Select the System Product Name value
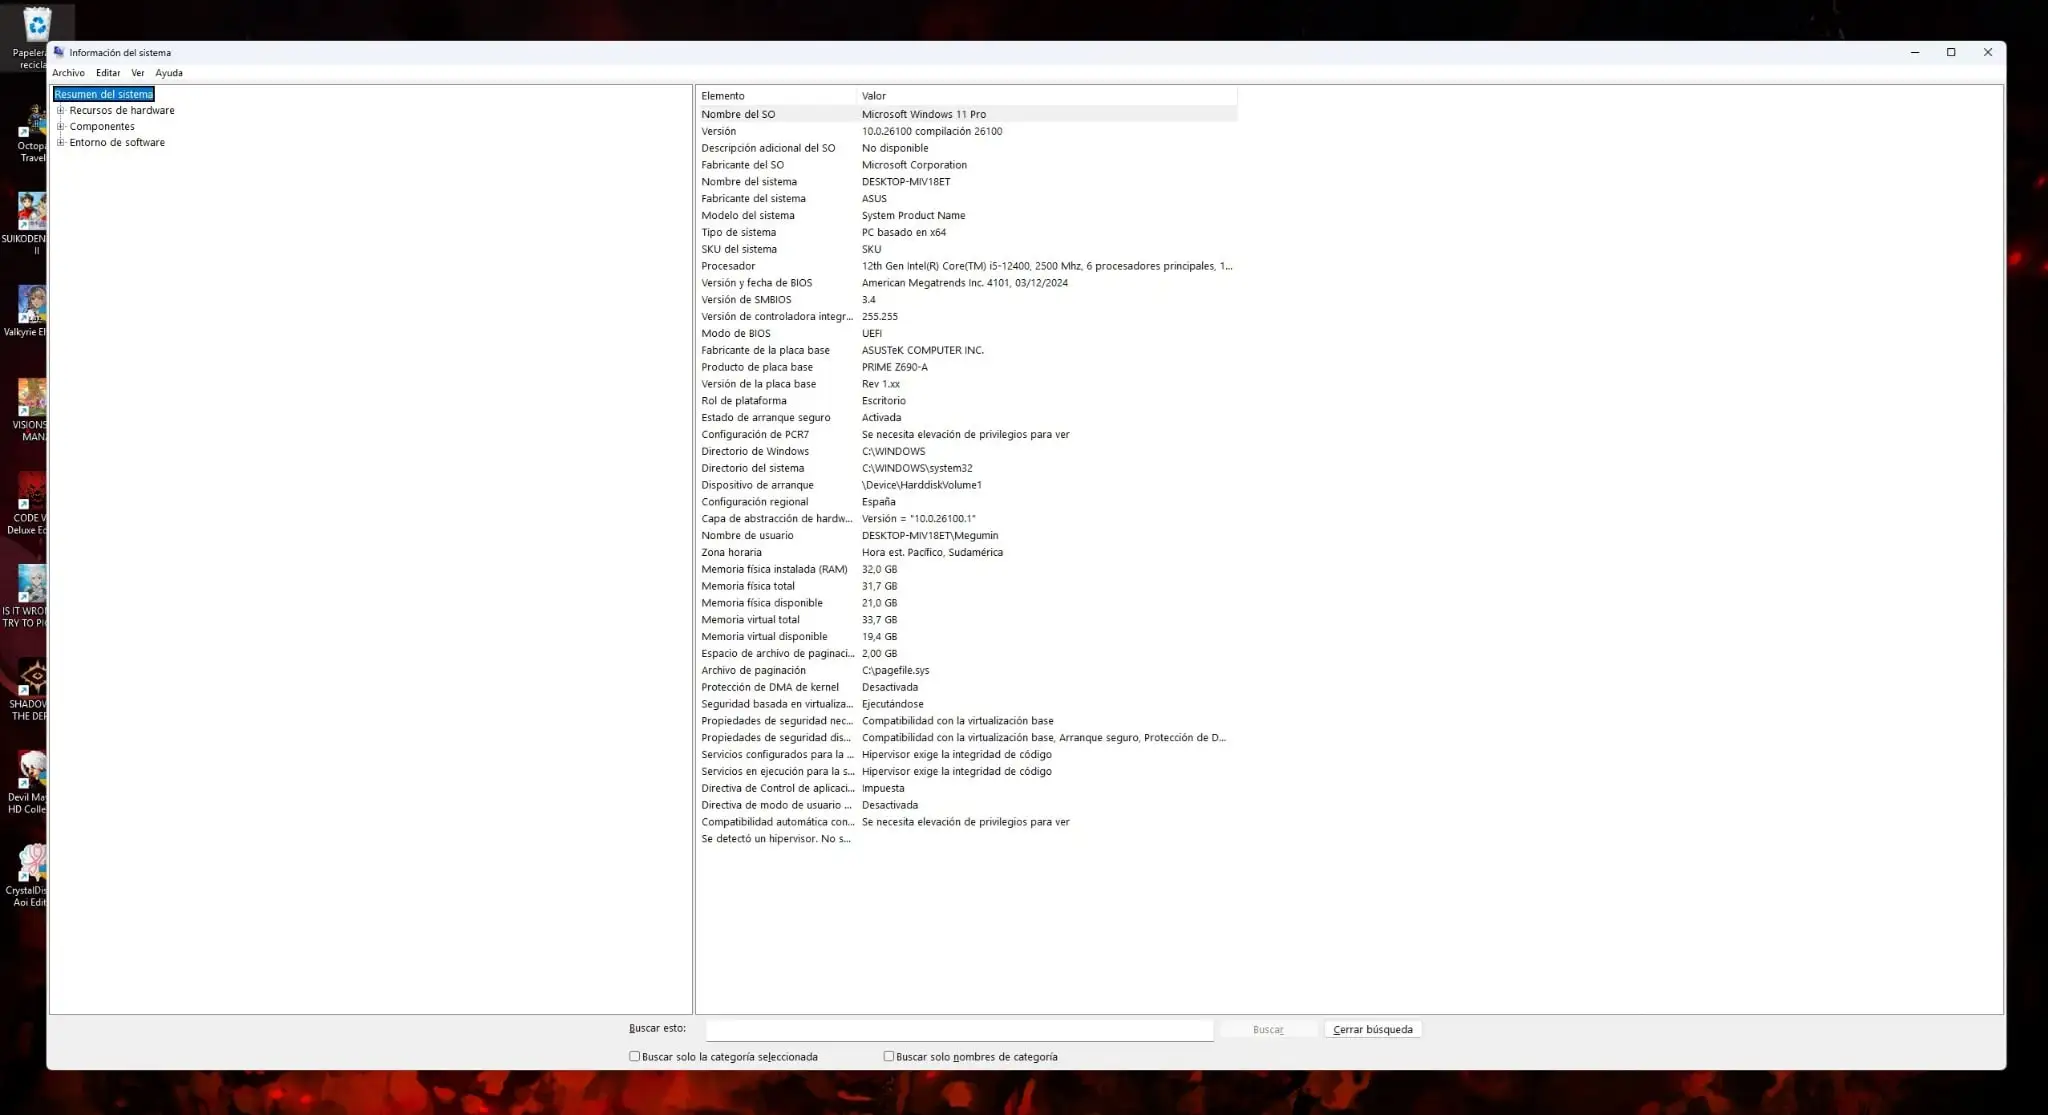This screenshot has width=2048, height=1115. 913,215
